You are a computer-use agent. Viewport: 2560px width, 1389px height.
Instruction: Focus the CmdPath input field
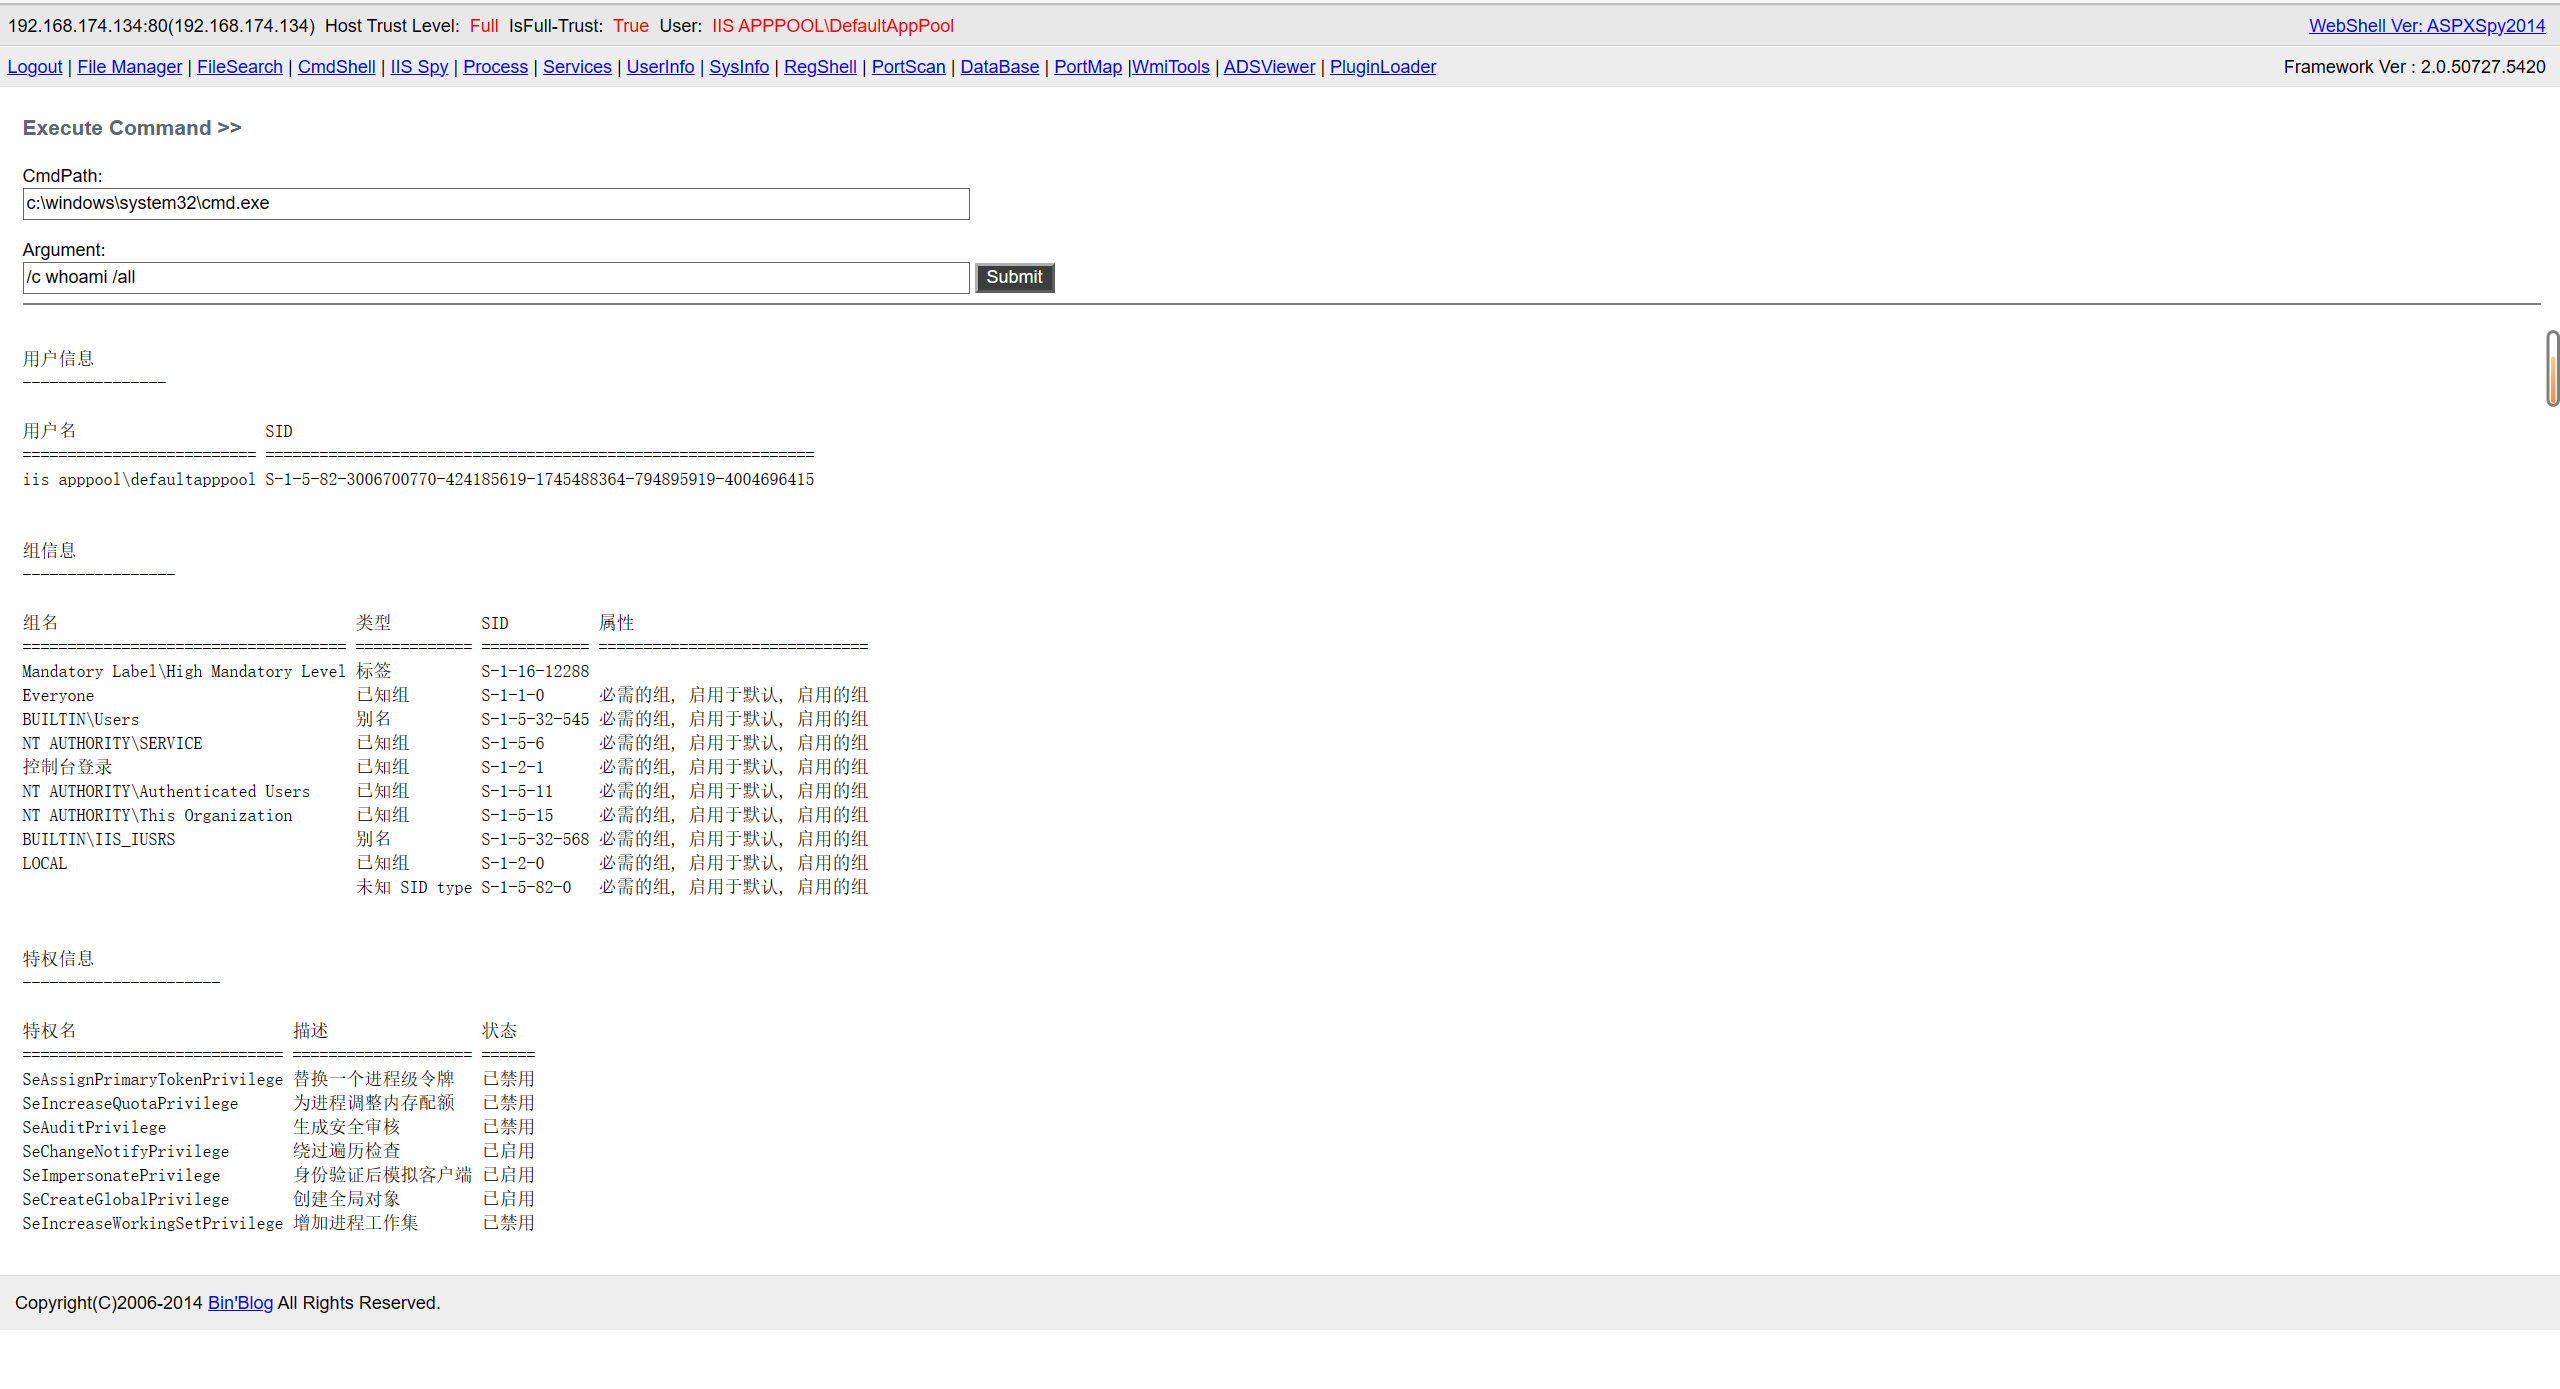tap(496, 204)
